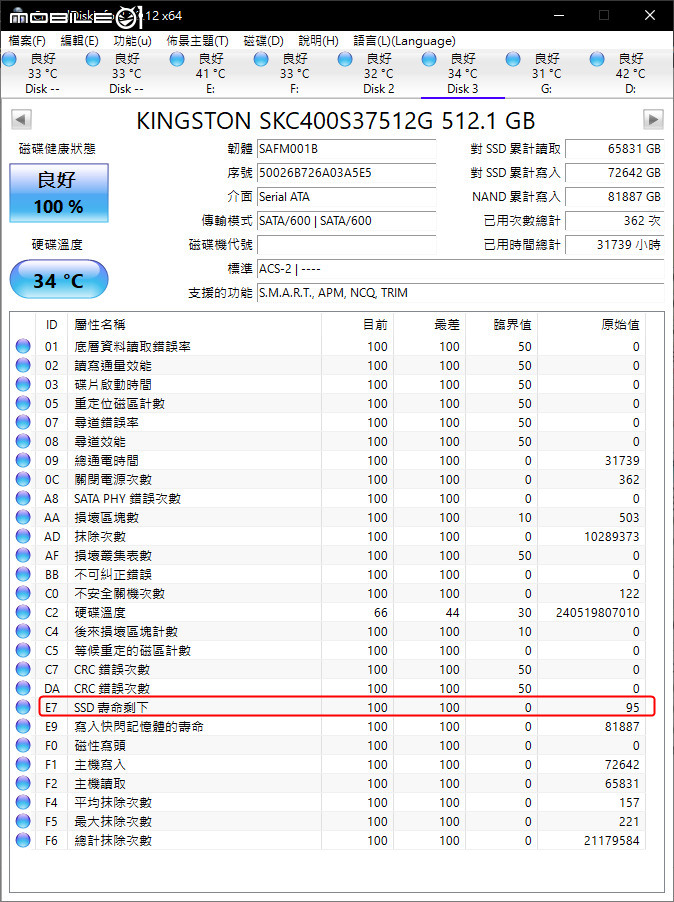Click status orb for attribute C0
Image resolution: width=674 pixels, height=902 pixels.
23,593
